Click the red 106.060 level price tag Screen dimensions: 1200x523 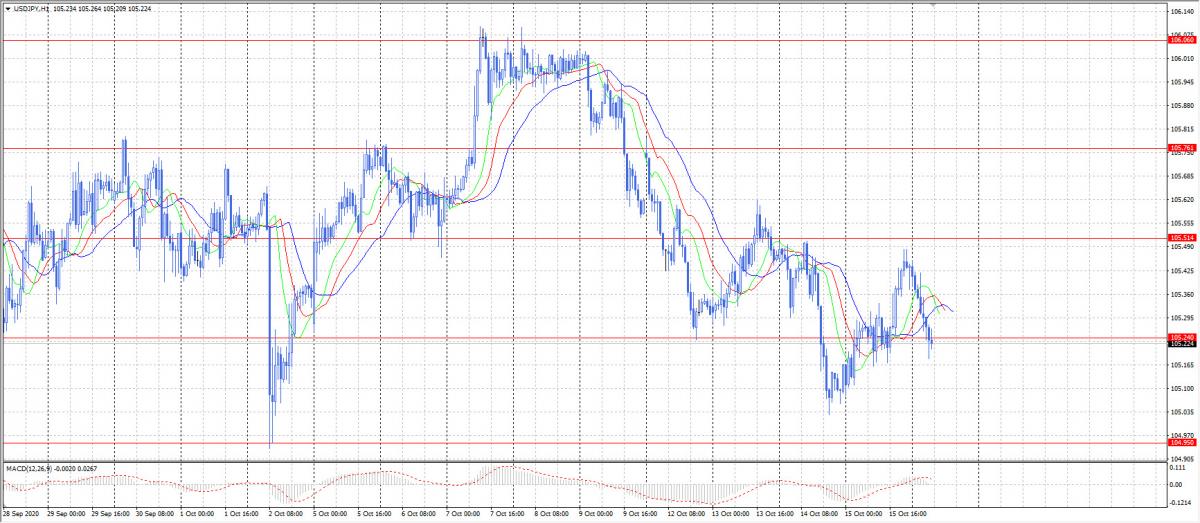1181,41
